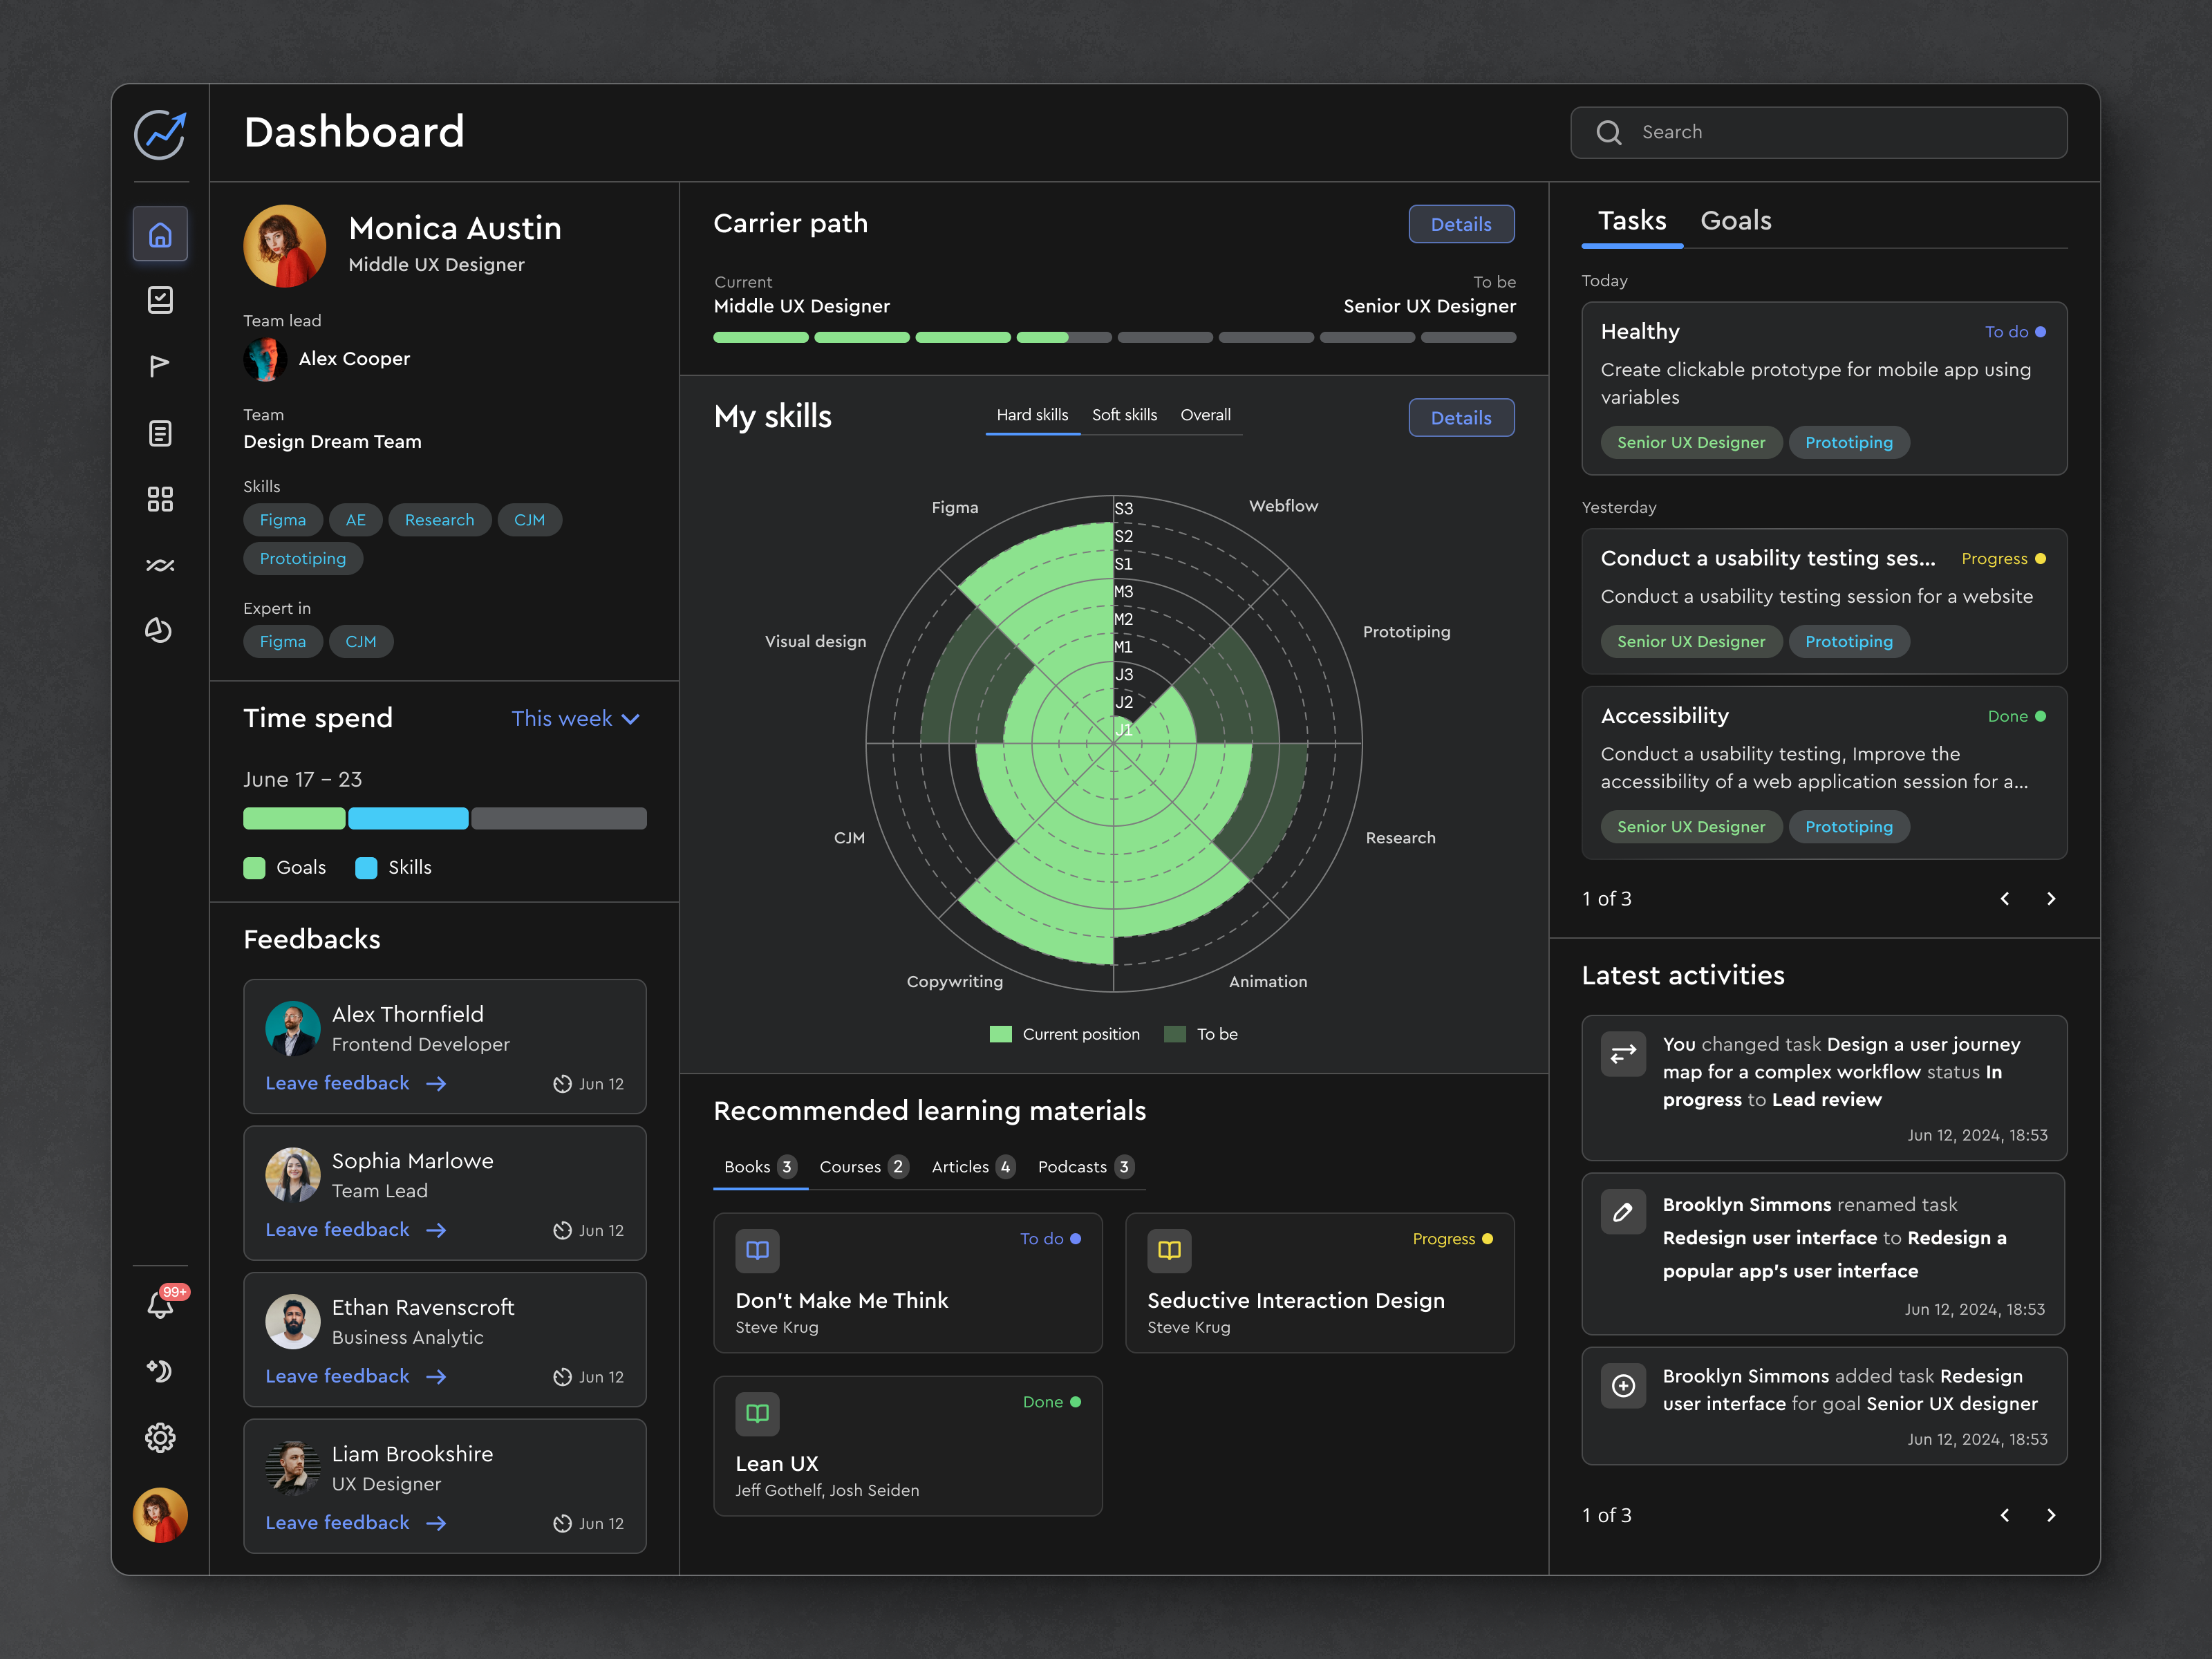Advance to next task page with right chevron
This screenshot has width=2212, height=1659.
(x=2051, y=898)
